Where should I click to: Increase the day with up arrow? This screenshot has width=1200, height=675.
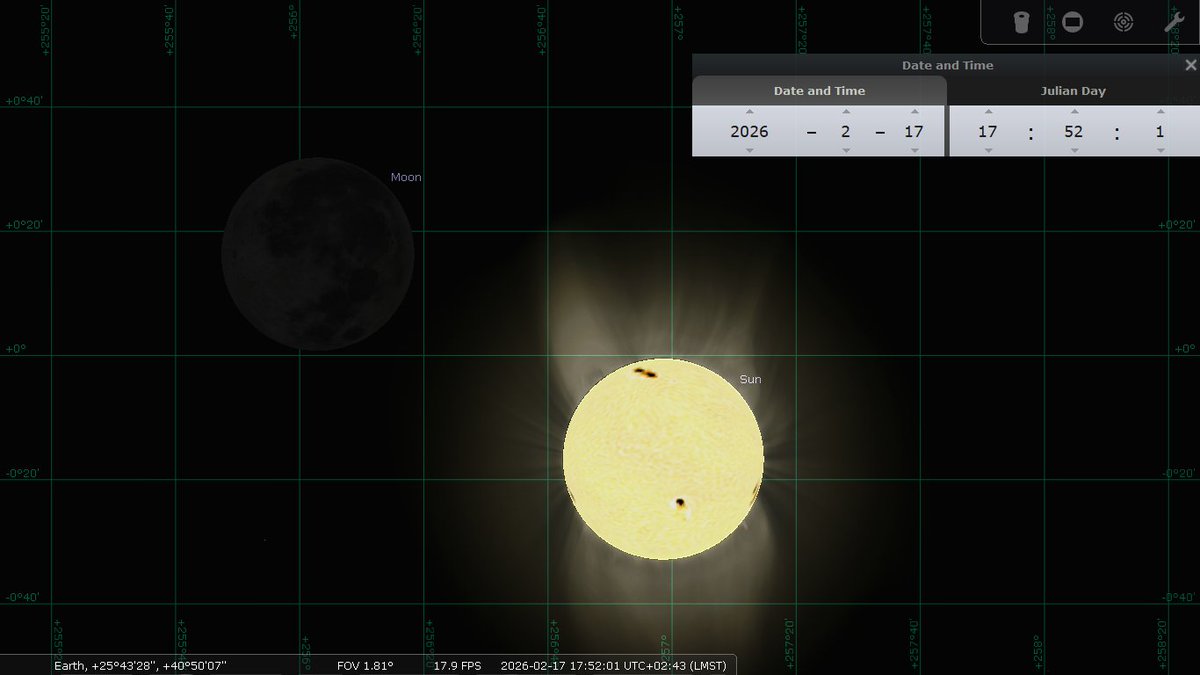914,112
